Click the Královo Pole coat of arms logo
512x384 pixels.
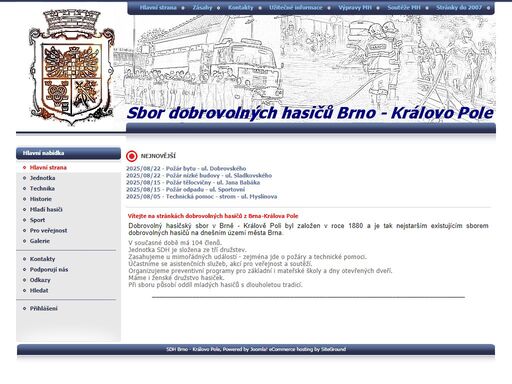71,67
